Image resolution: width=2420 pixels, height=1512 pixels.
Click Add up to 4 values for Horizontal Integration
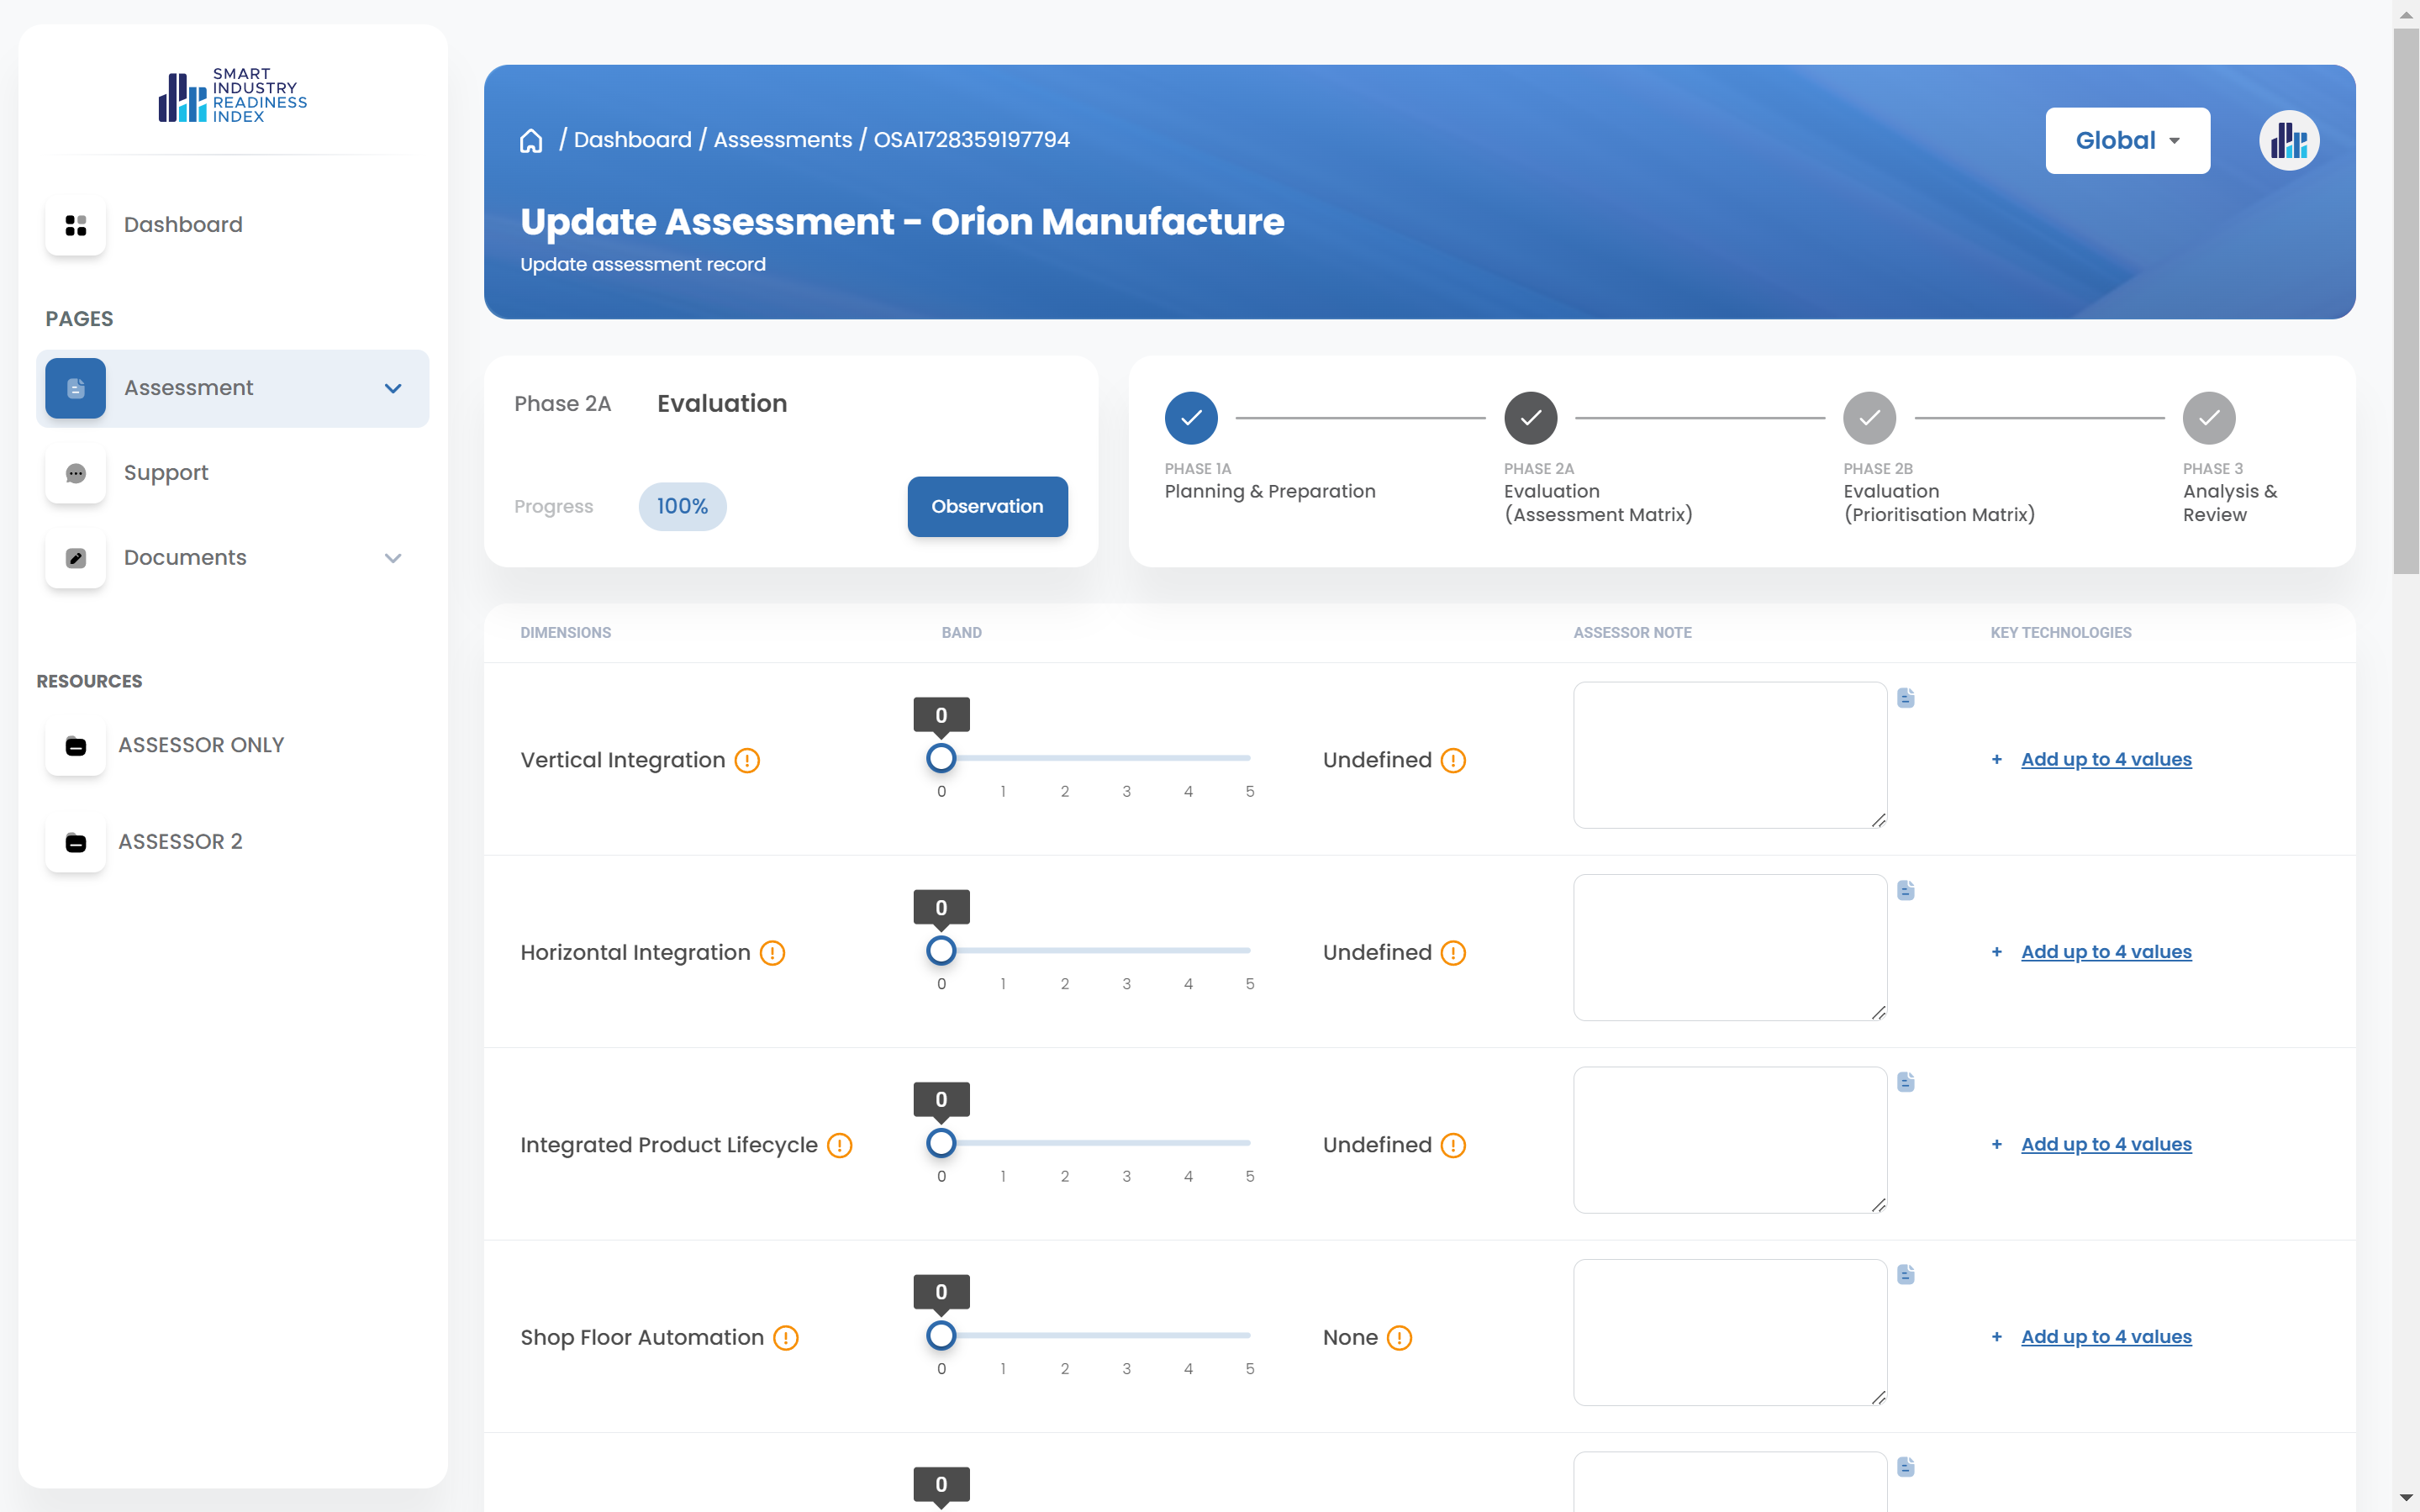(2106, 952)
